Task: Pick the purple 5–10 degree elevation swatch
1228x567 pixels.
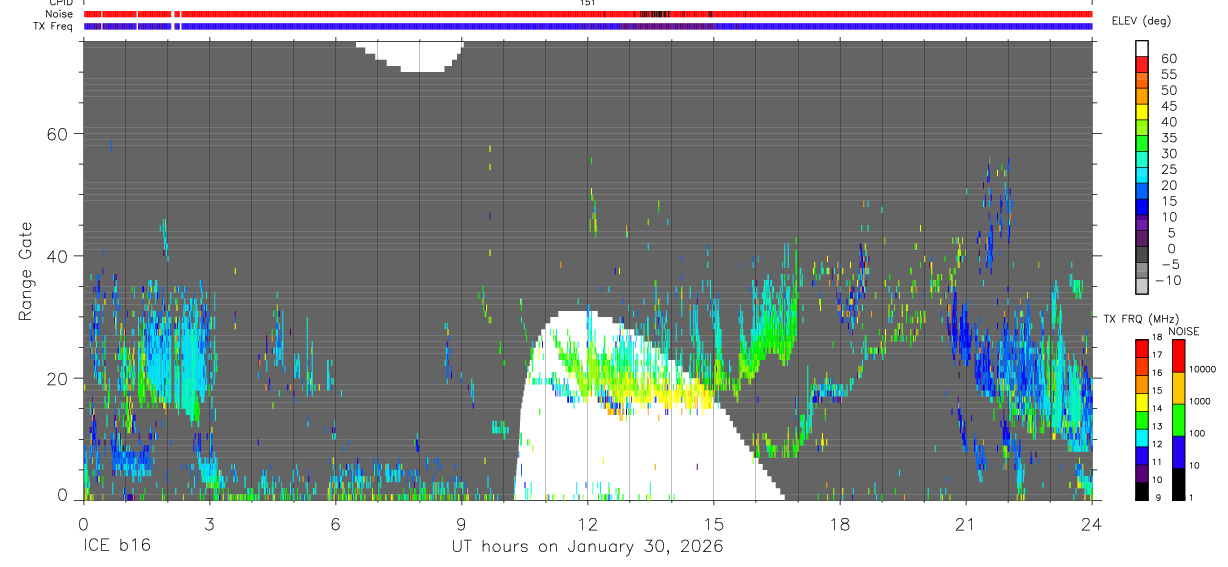Action: (x=1142, y=223)
